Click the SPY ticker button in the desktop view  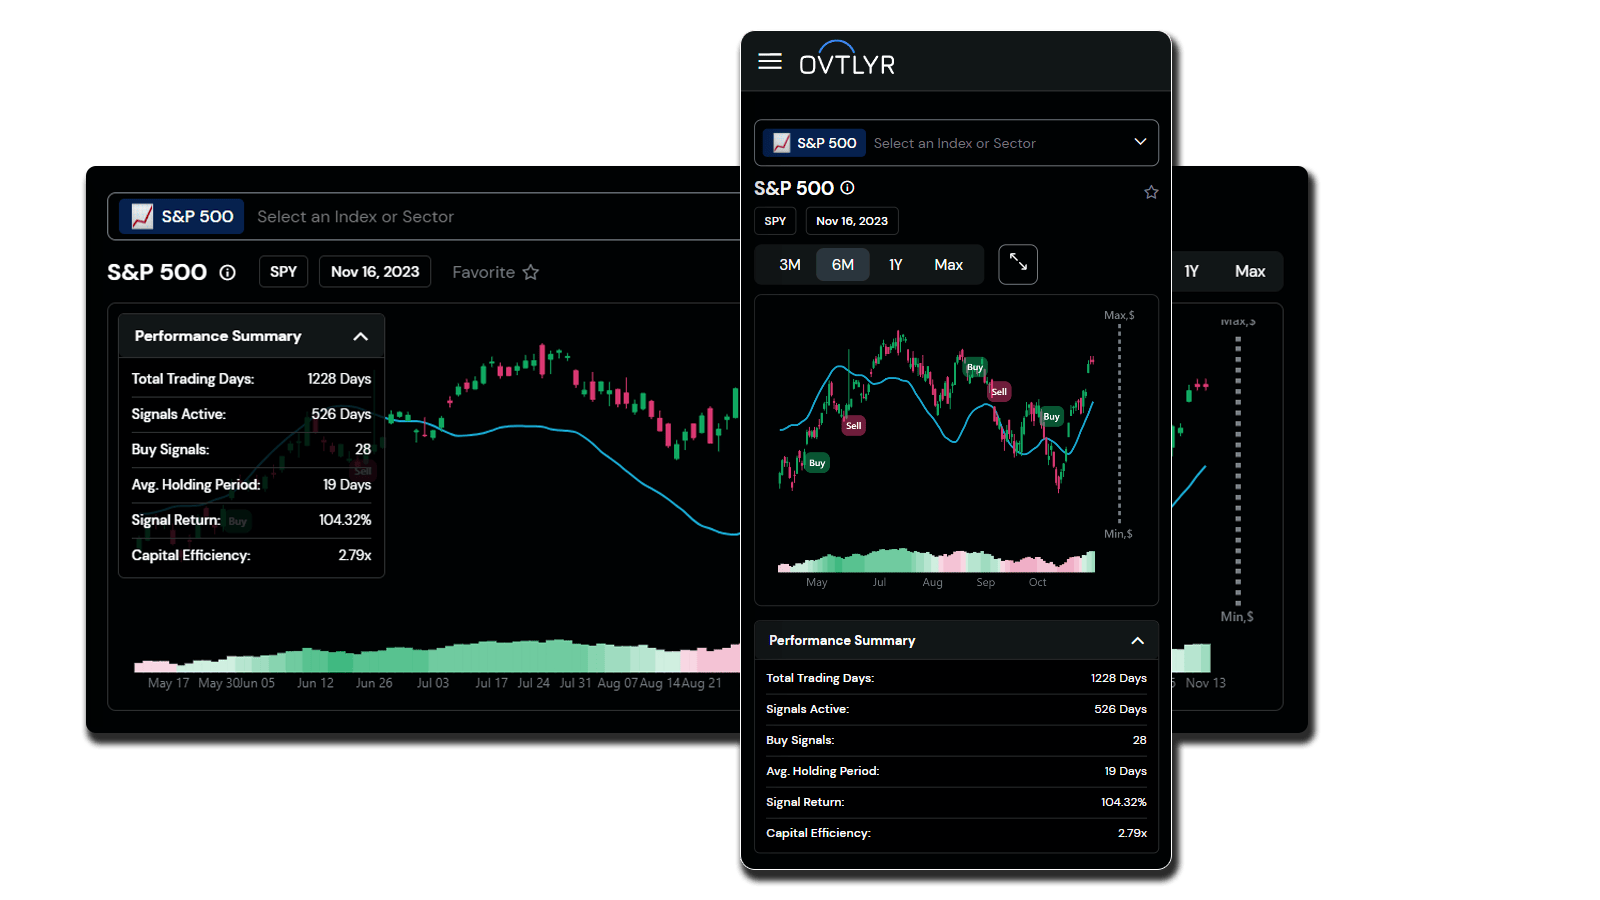(x=284, y=272)
